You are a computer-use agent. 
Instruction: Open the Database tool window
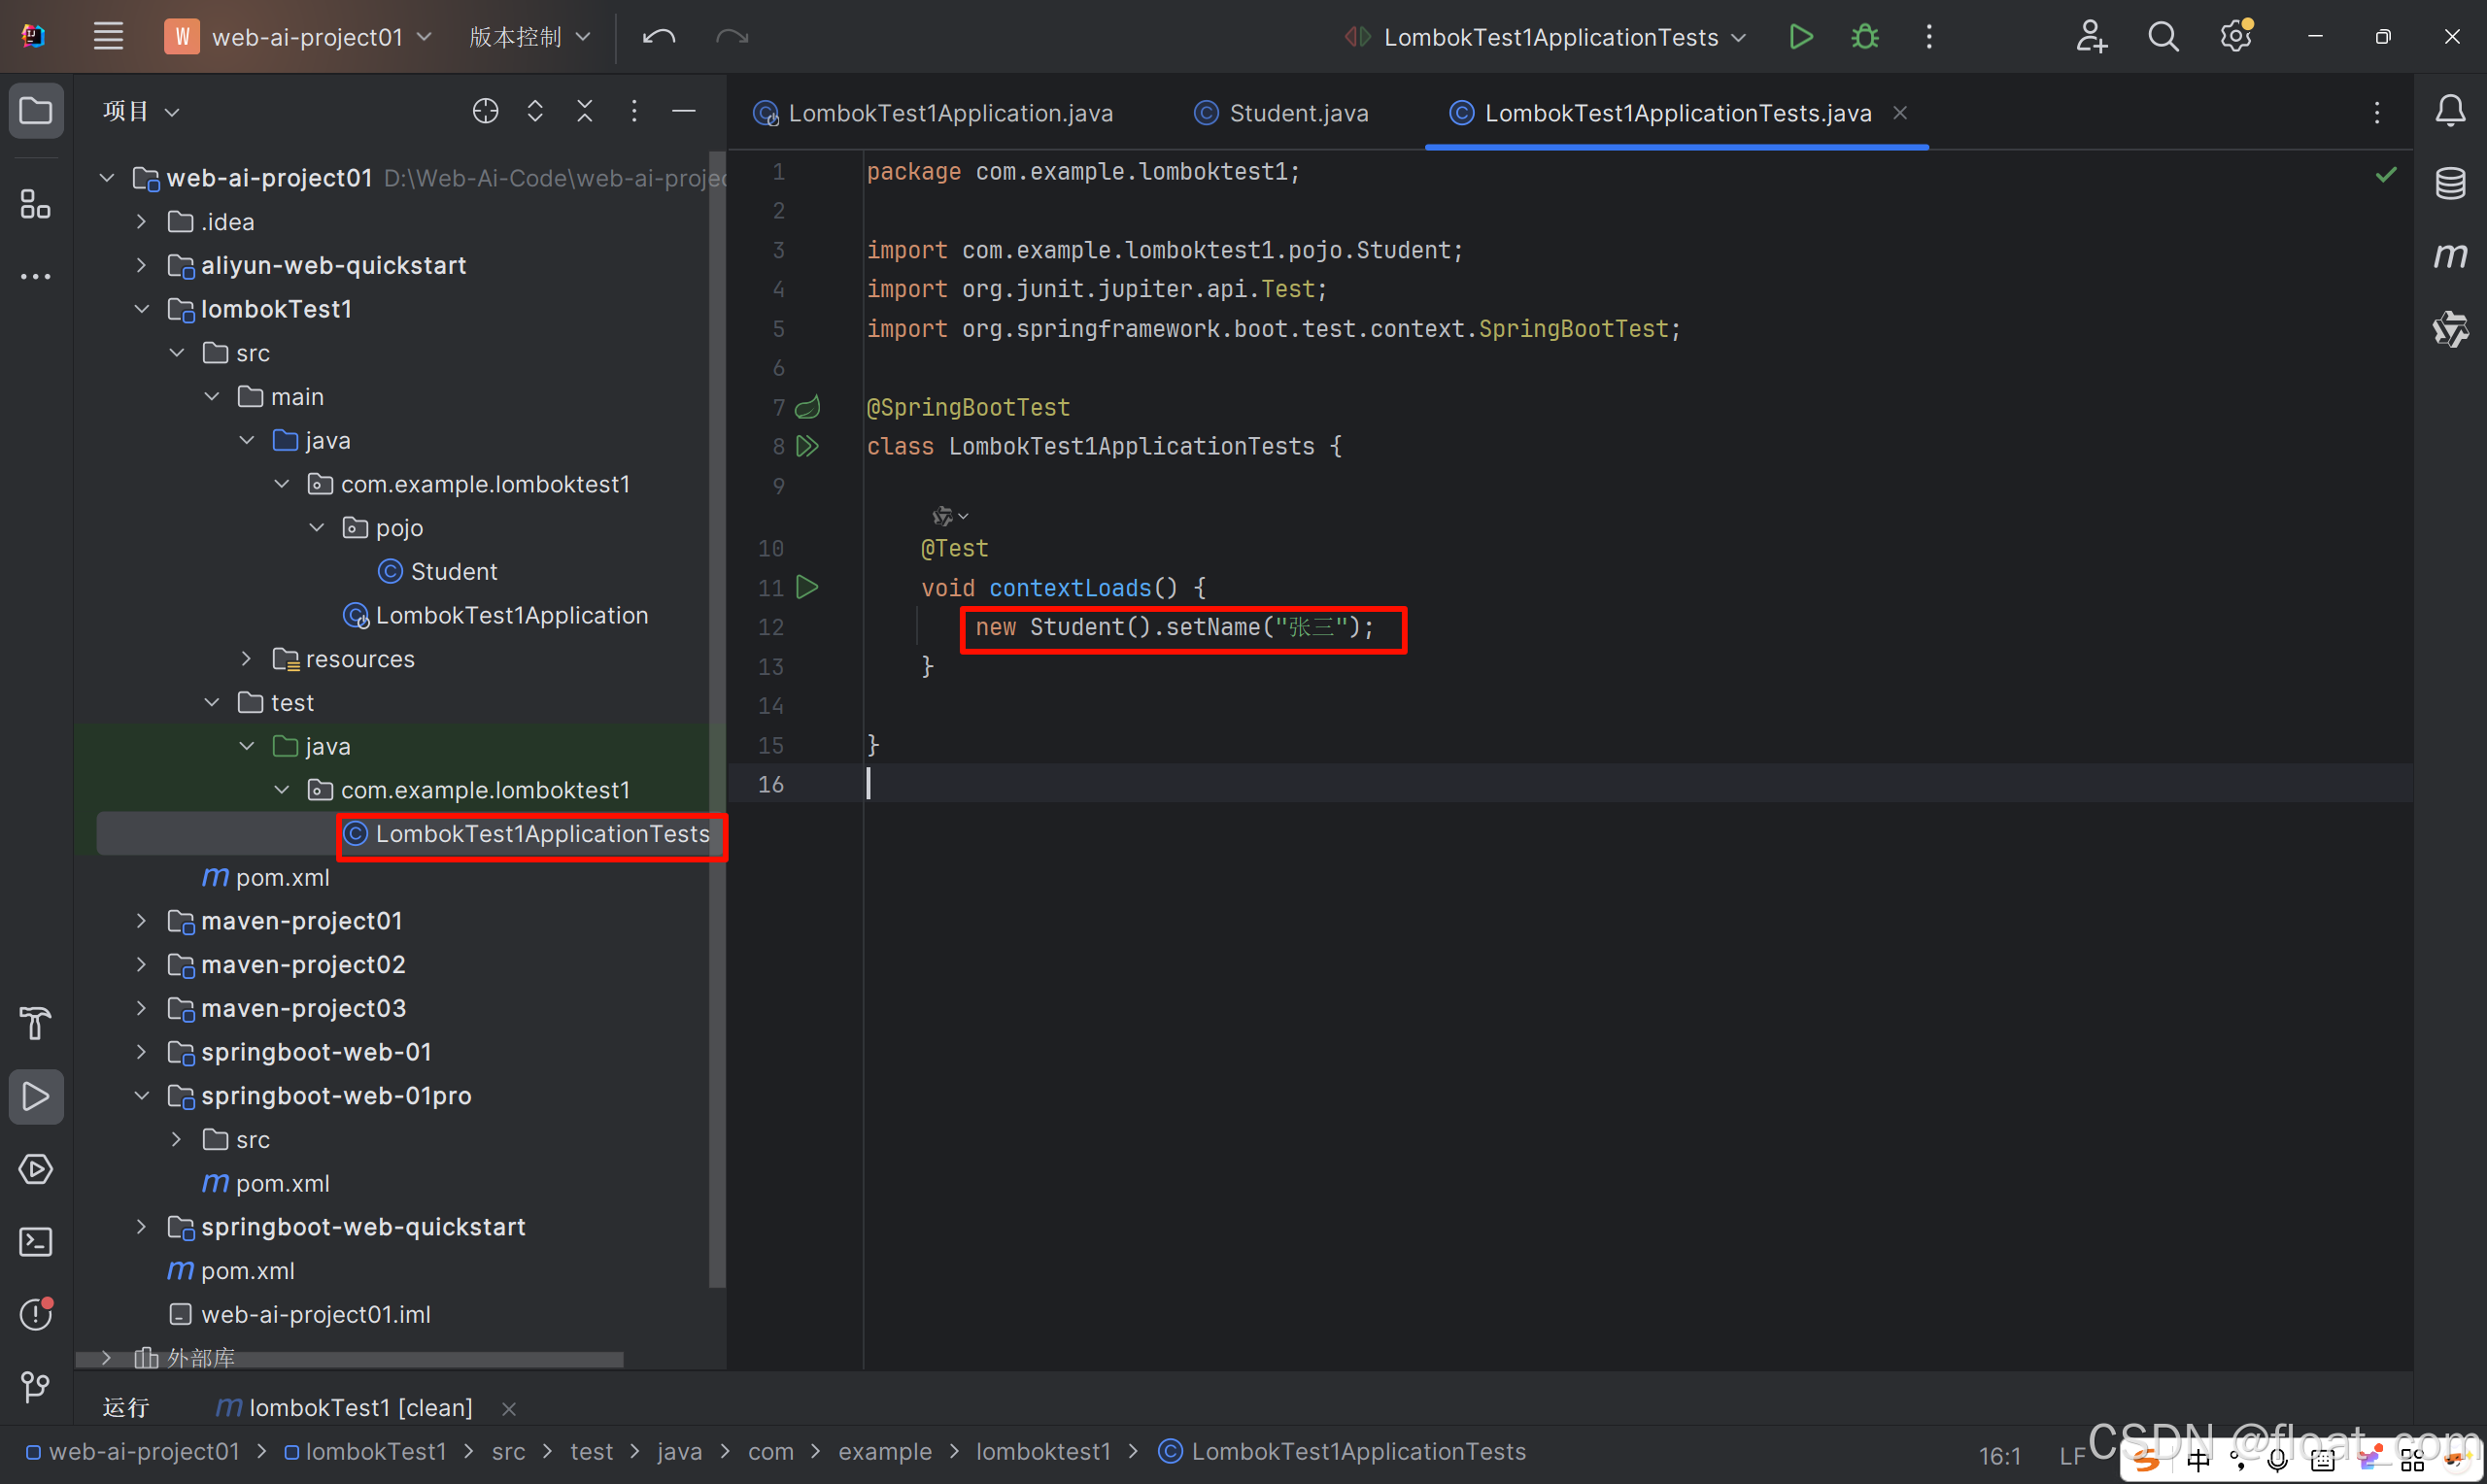pos(2449,183)
